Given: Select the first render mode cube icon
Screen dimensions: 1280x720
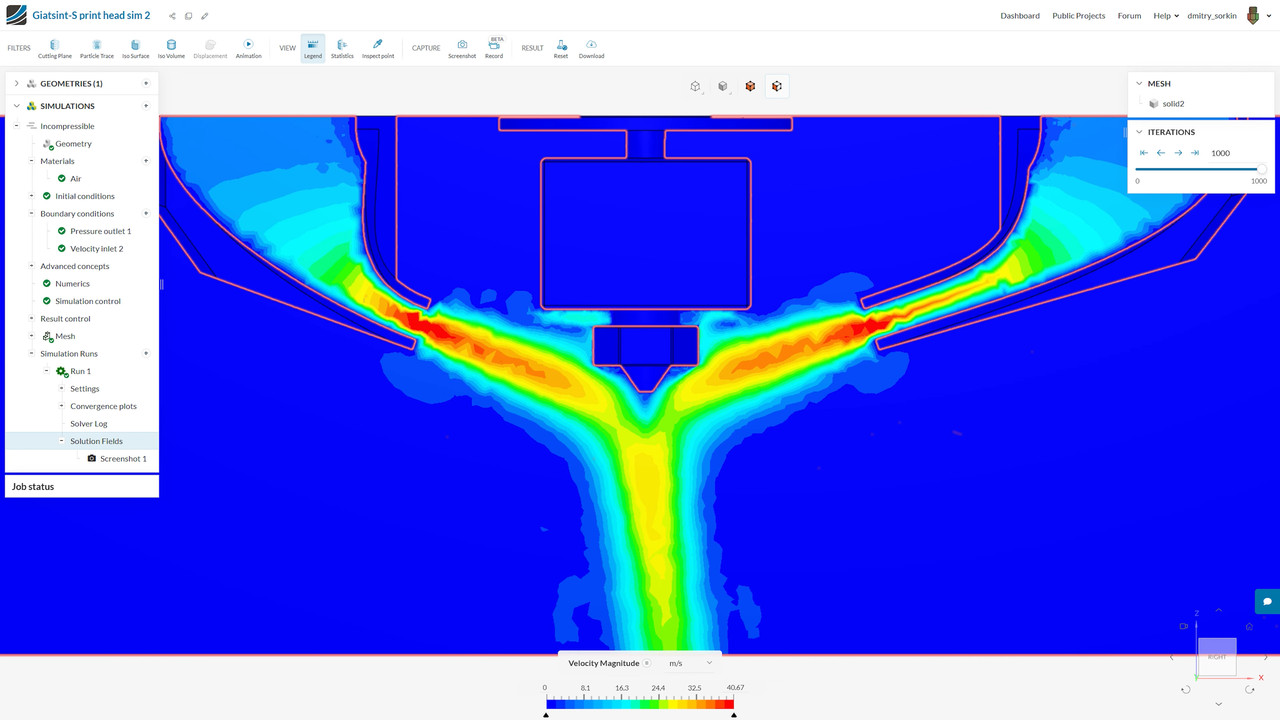Looking at the screenshot, I should coord(695,86).
